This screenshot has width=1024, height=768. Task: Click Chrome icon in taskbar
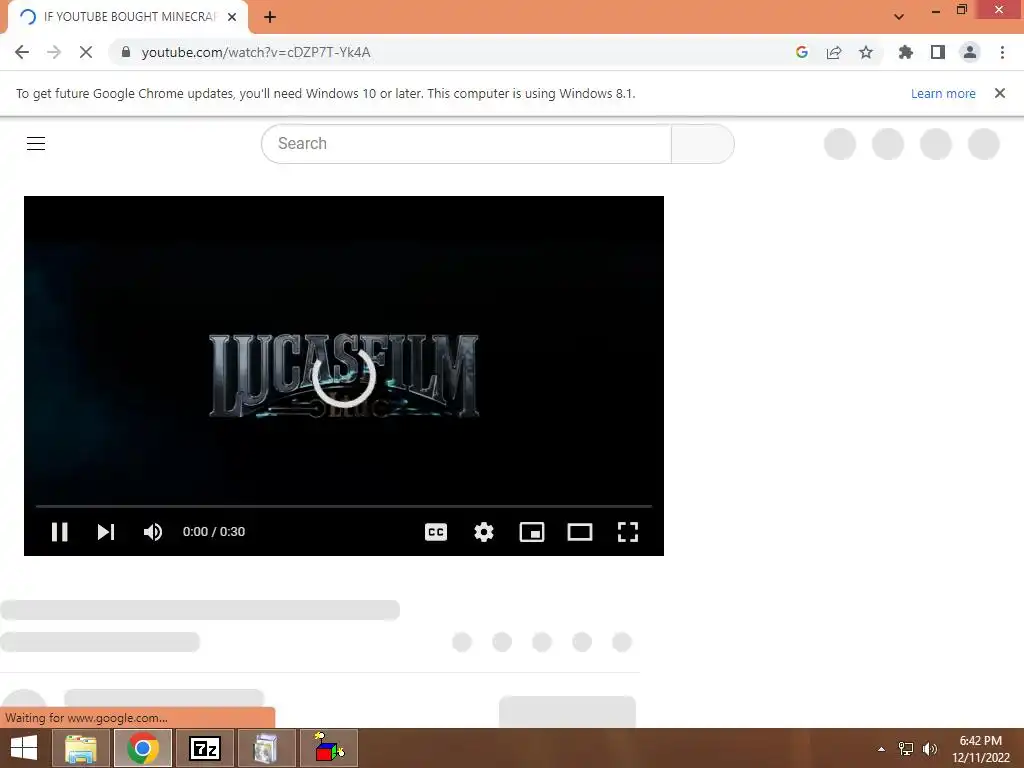pyautogui.click(x=143, y=748)
